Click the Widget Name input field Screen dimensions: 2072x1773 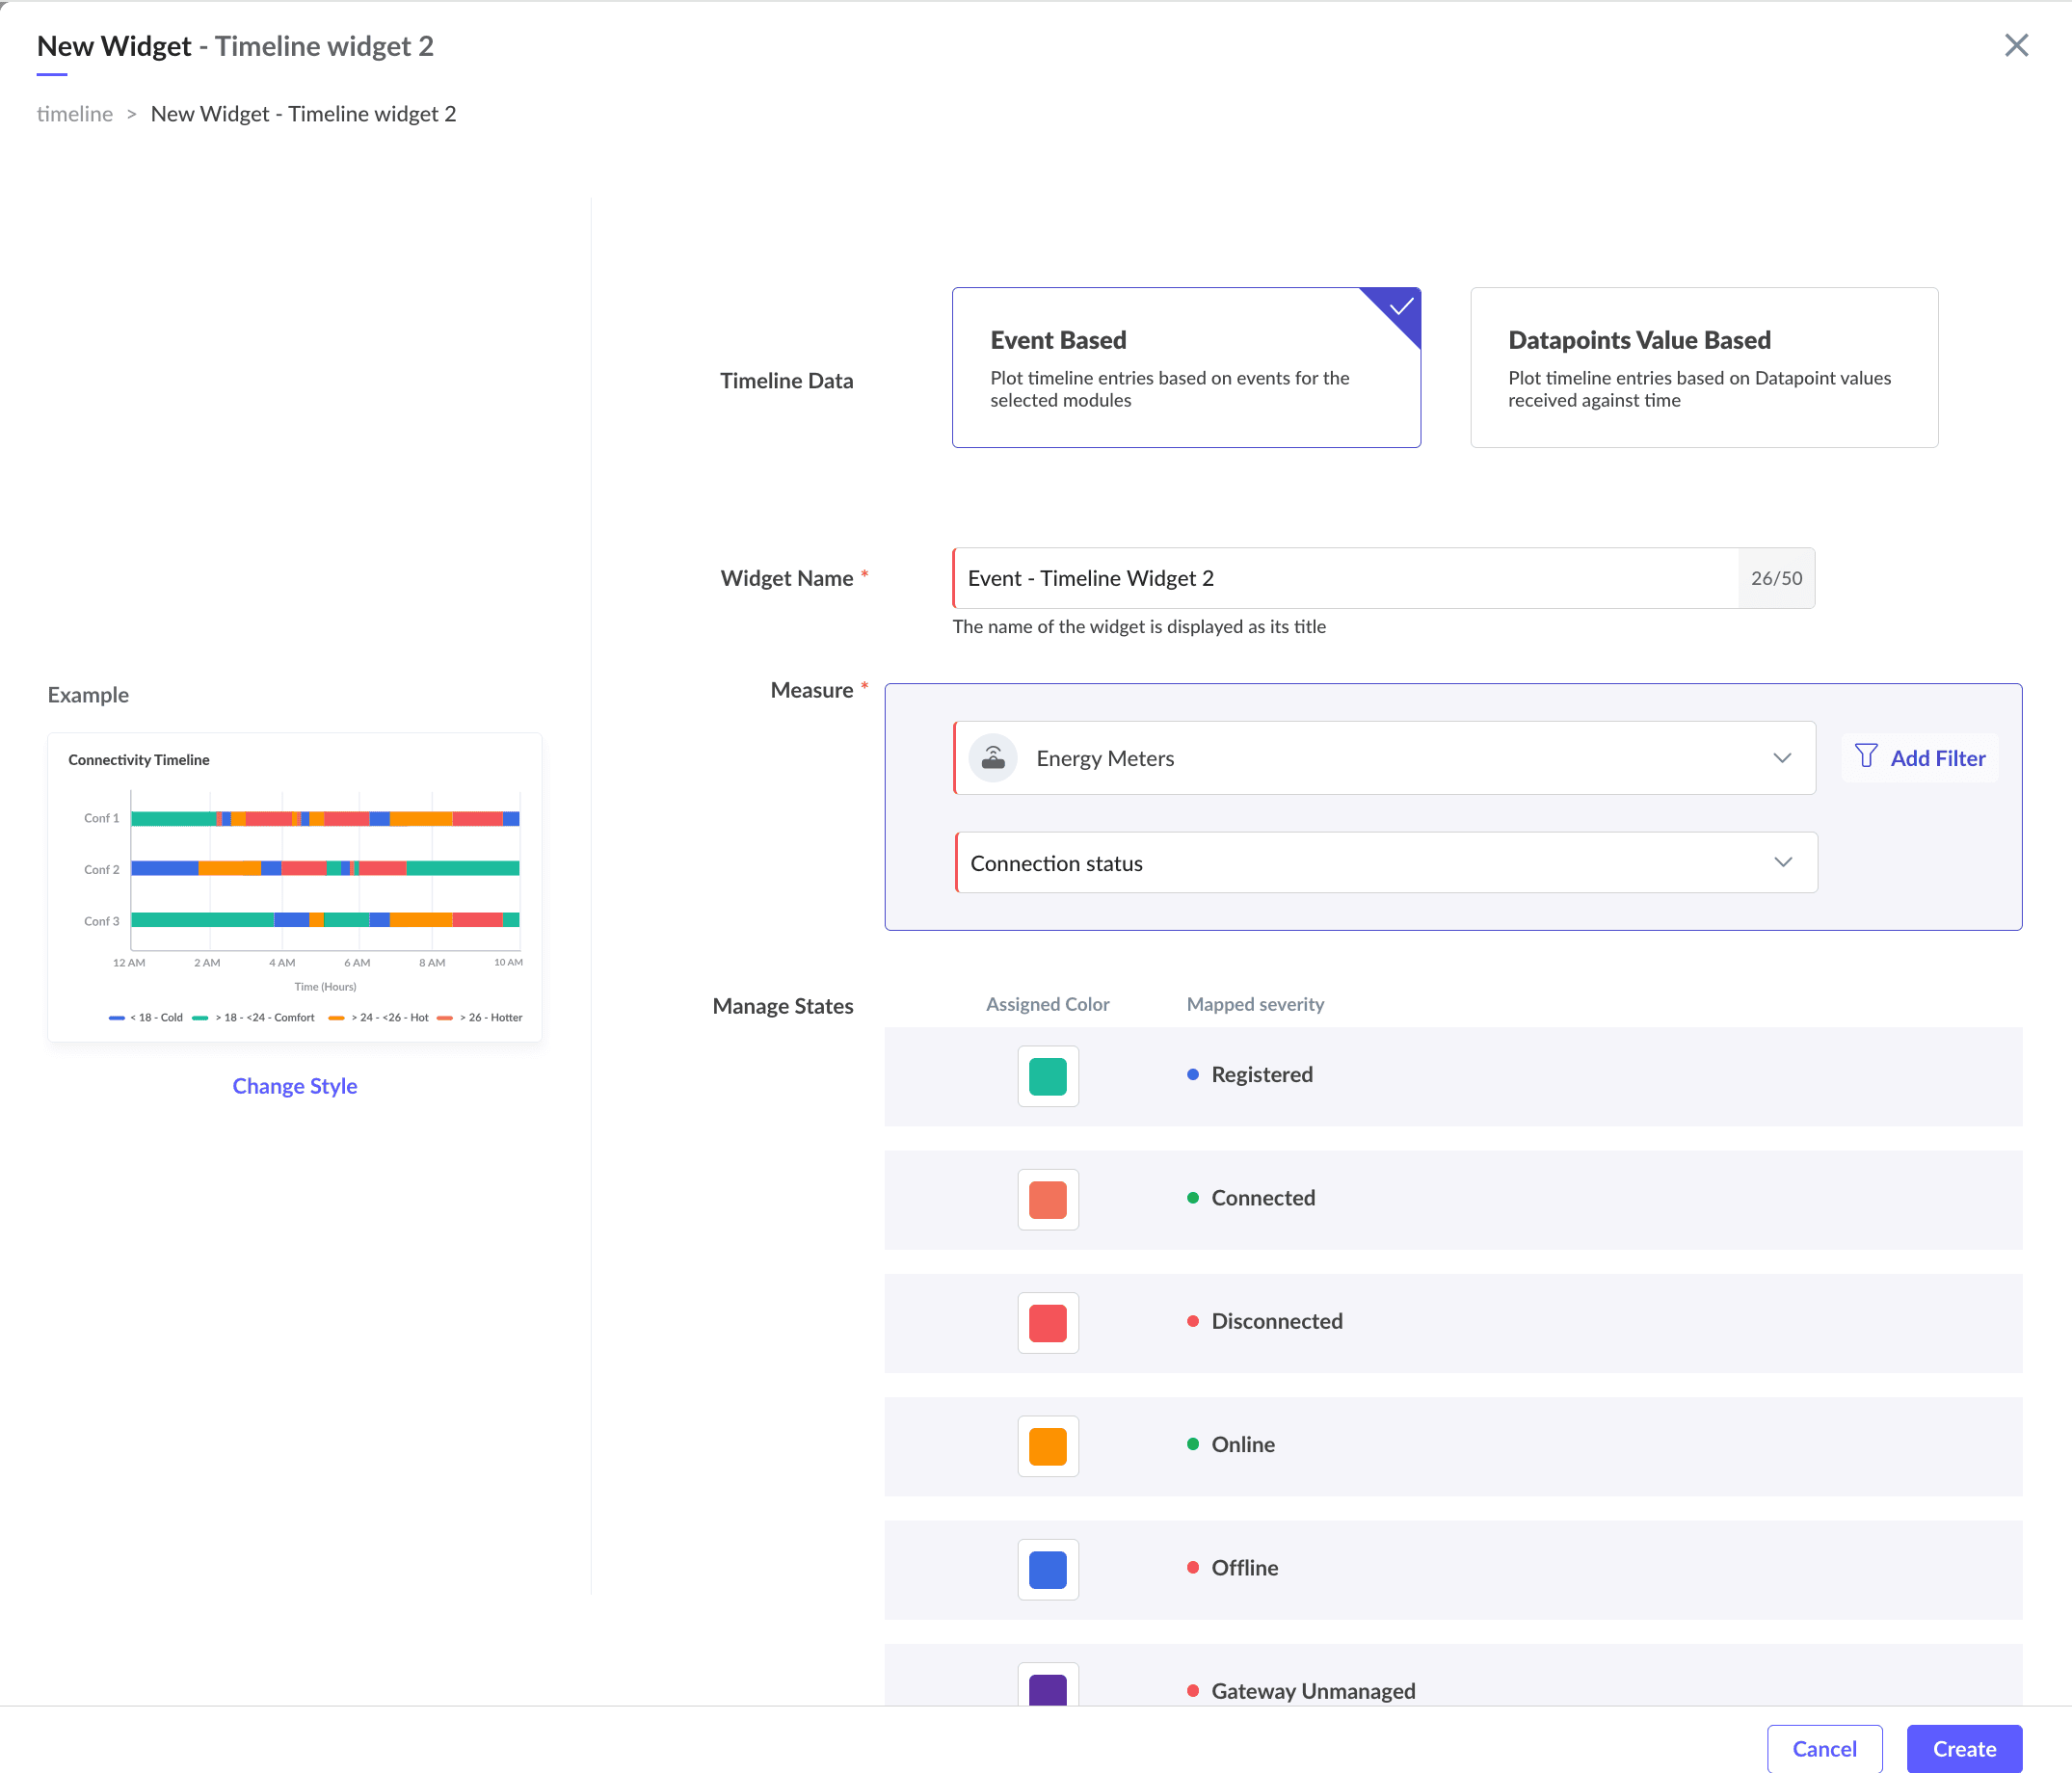1345,578
